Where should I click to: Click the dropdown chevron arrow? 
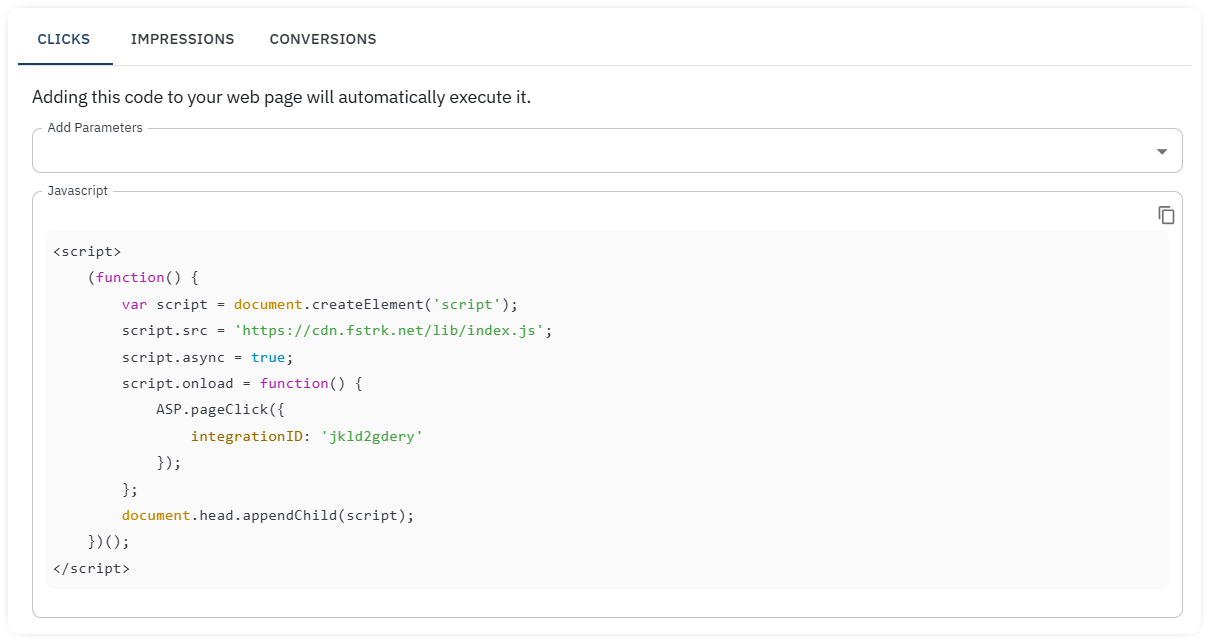(x=1160, y=150)
